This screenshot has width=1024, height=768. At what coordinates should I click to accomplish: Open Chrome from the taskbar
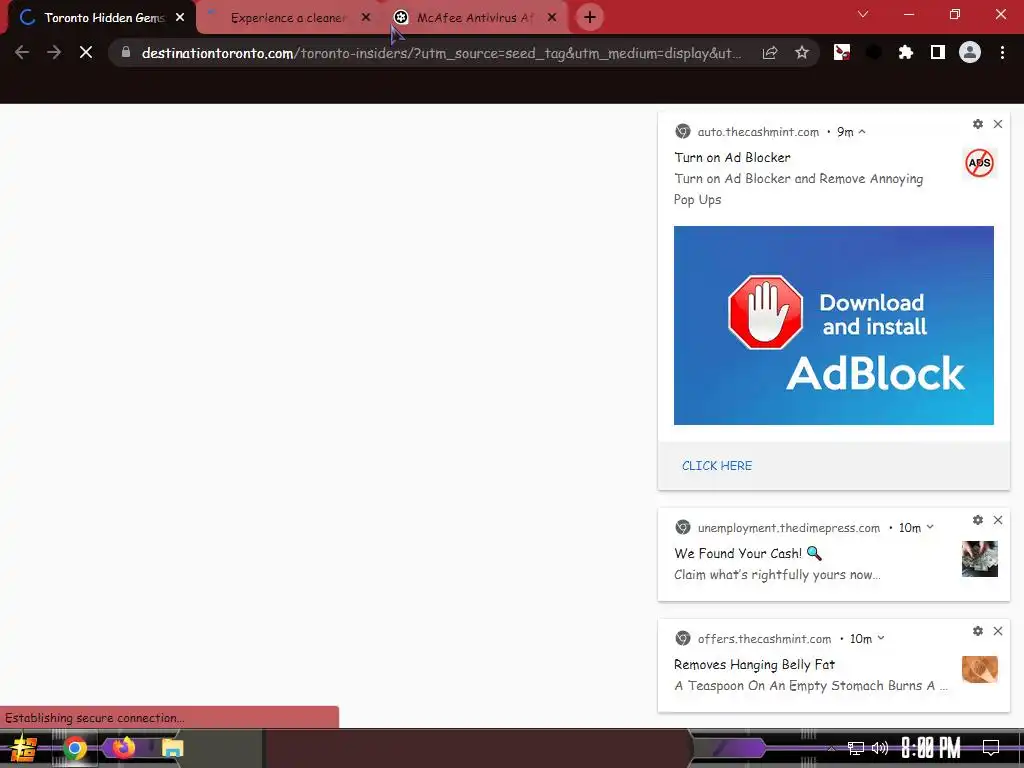pos(74,748)
